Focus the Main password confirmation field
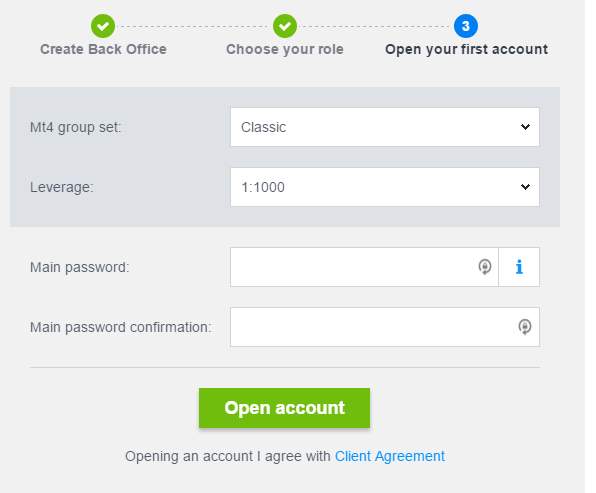This screenshot has width=596, height=493. (x=385, y=327)
